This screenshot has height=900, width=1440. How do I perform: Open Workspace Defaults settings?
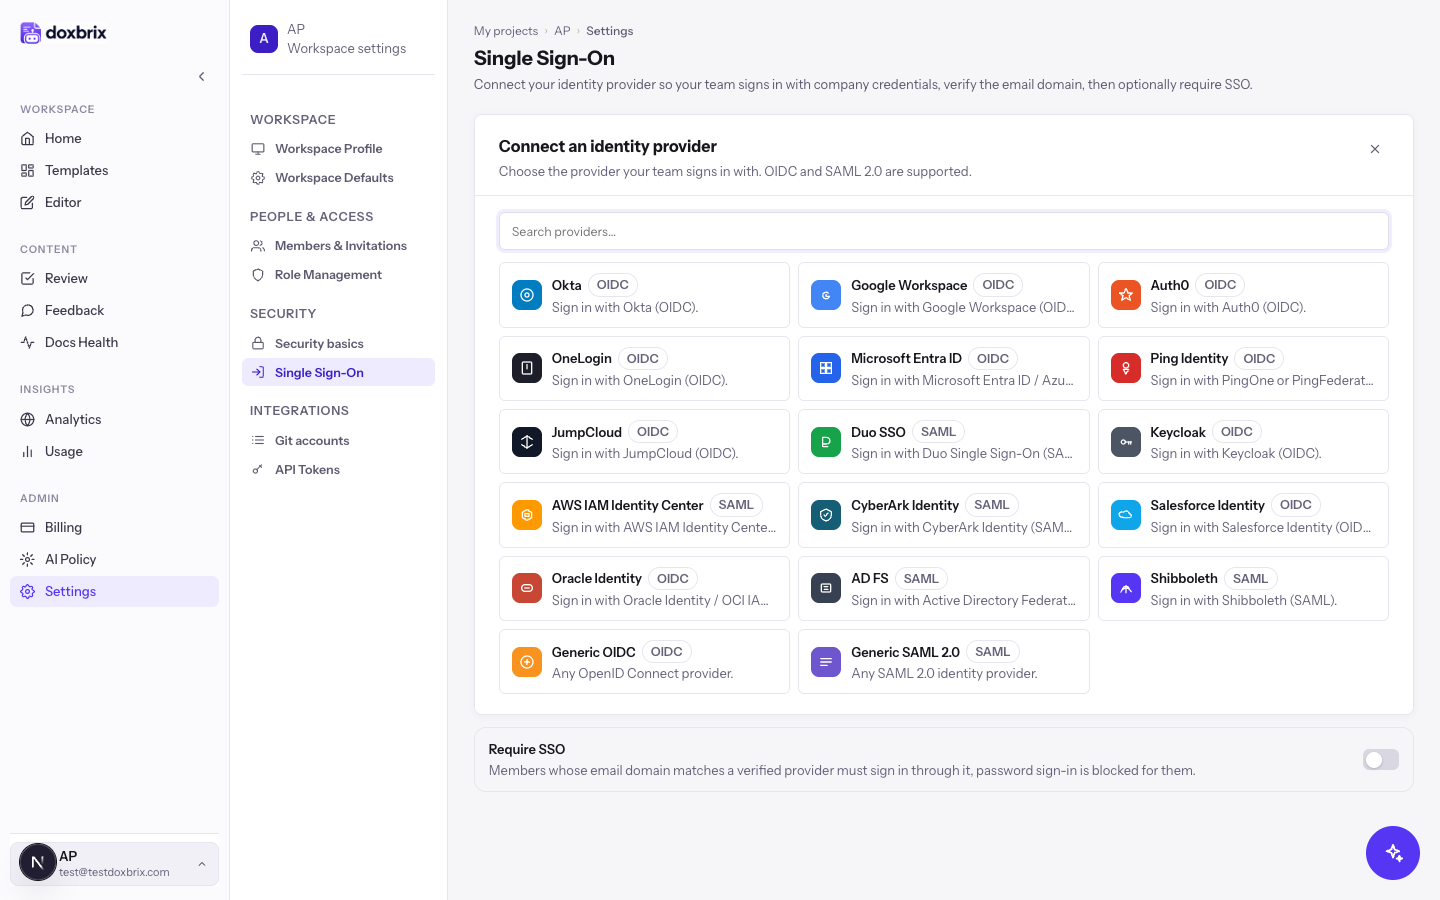tap(338, 177)
